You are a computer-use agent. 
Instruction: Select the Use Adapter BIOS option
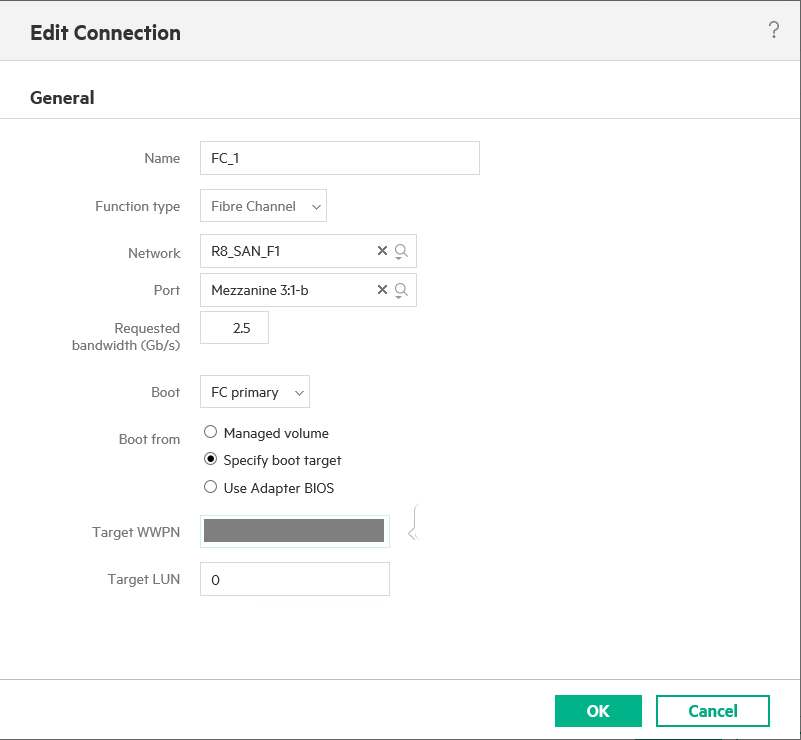point(210,487)
